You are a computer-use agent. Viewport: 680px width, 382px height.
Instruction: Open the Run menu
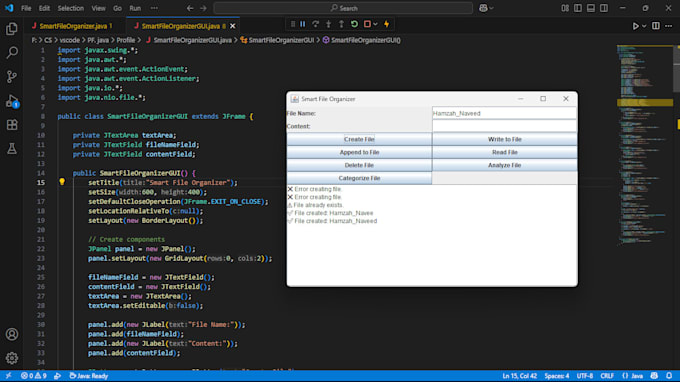point(135,8)
